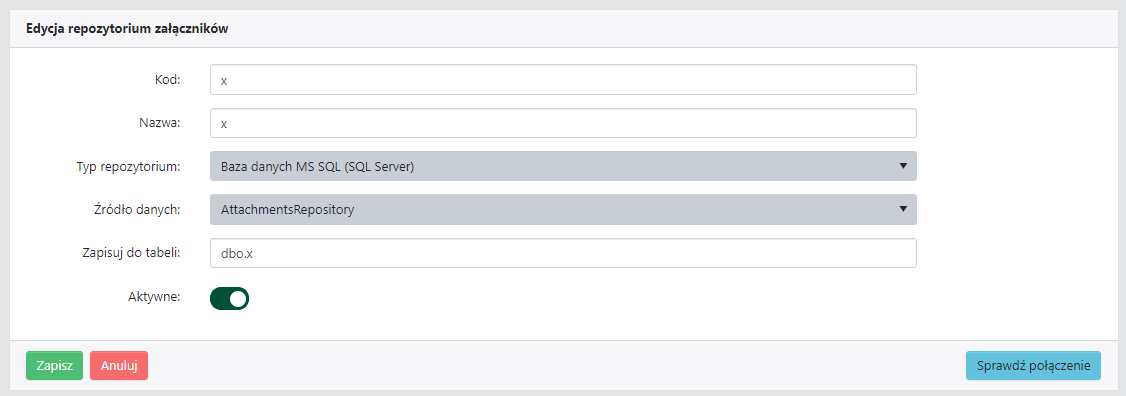The width and height of the screenshot is (1126, 396).
Task: Click the Edycja repozytorium załączników heading
Action: click(x=127, y=29)
